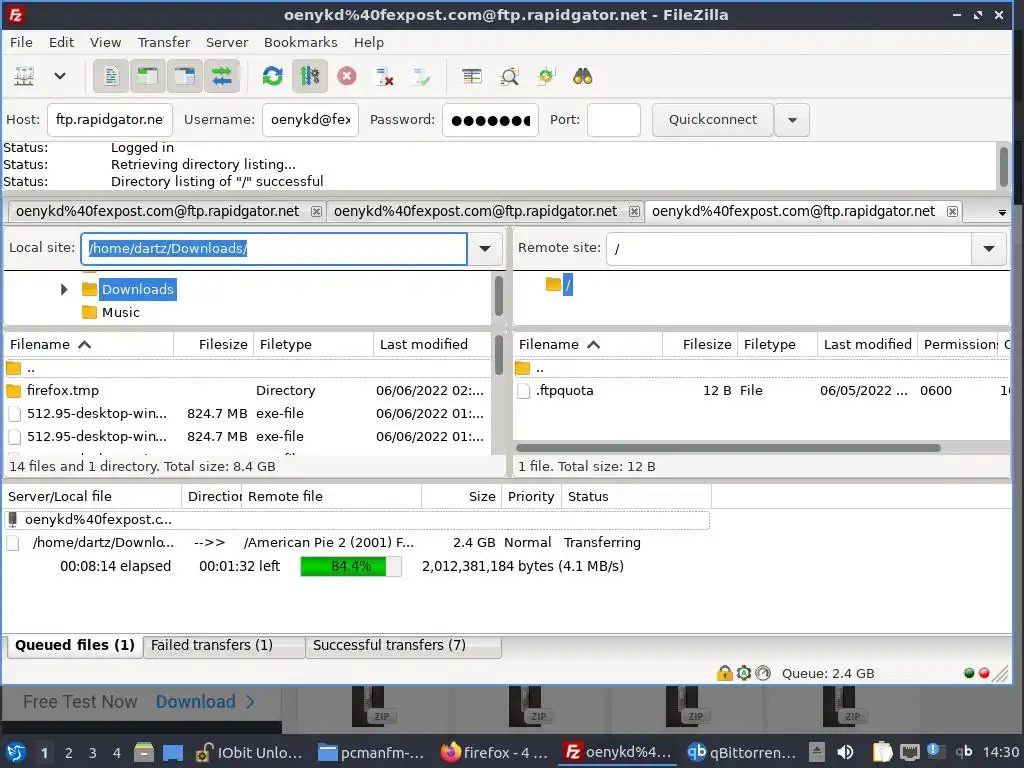1024x768 pixels.
Task: Show the Successful transfers tab
Action: tap(403, 645)
